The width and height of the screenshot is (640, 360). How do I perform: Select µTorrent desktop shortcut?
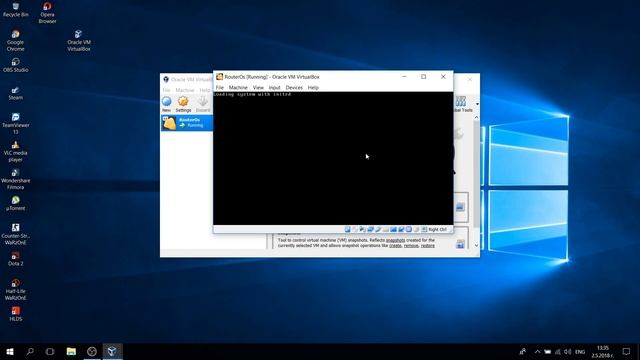(x=16, y=203)
